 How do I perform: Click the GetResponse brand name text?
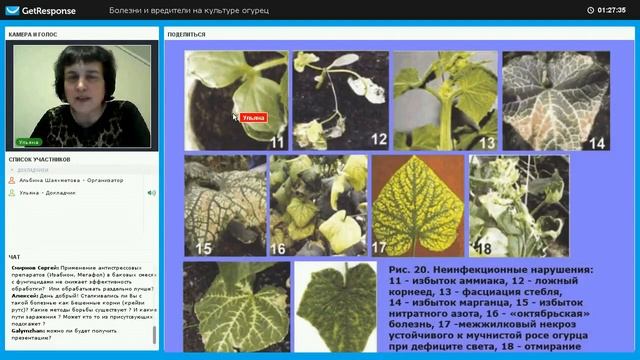point(49,11)
